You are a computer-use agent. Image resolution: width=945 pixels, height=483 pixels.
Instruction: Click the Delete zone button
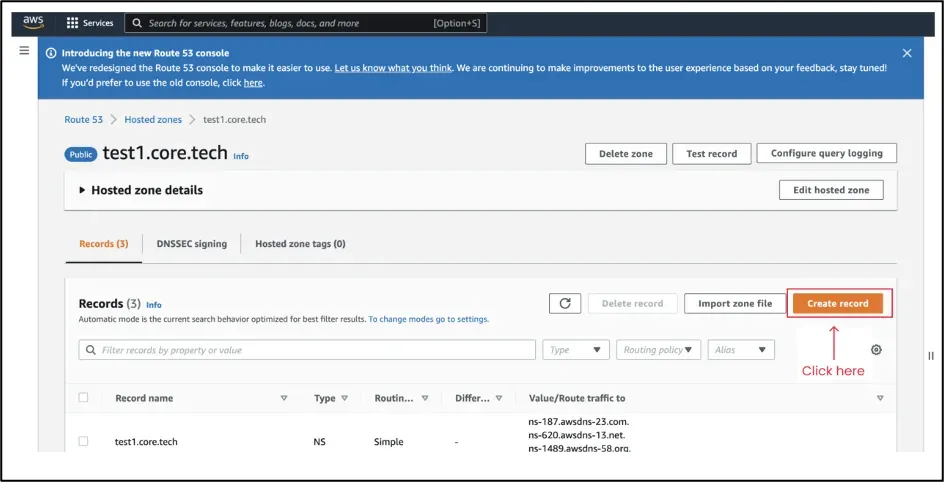point(626,154)
